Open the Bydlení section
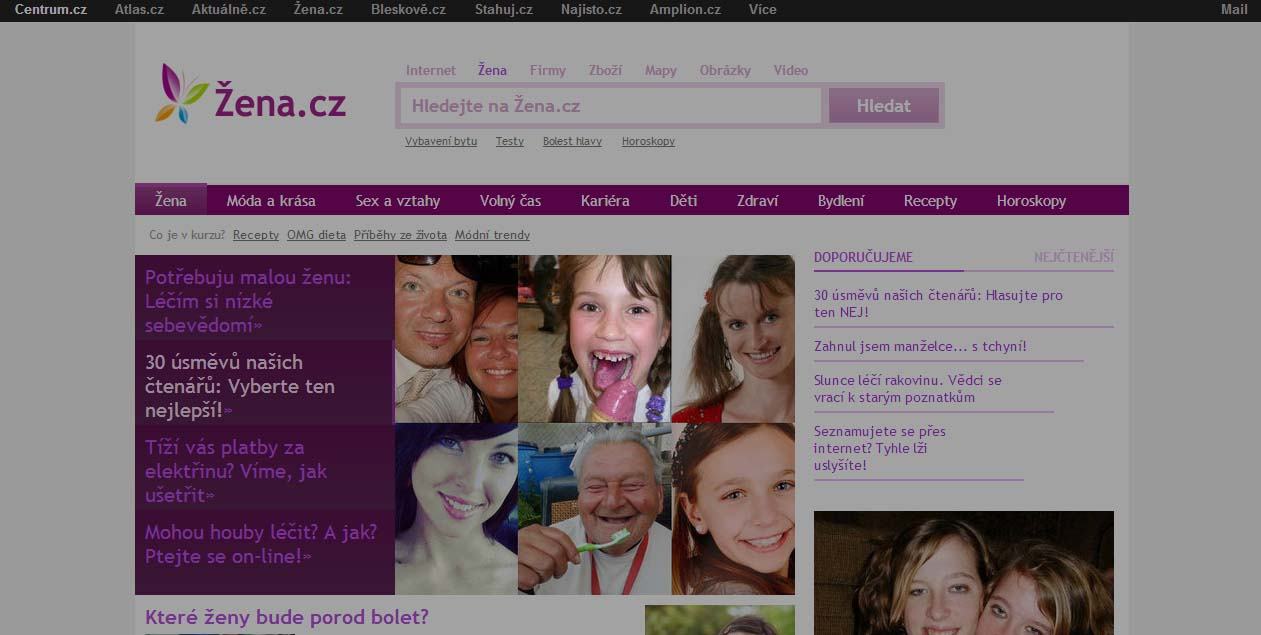 point(841,201)
